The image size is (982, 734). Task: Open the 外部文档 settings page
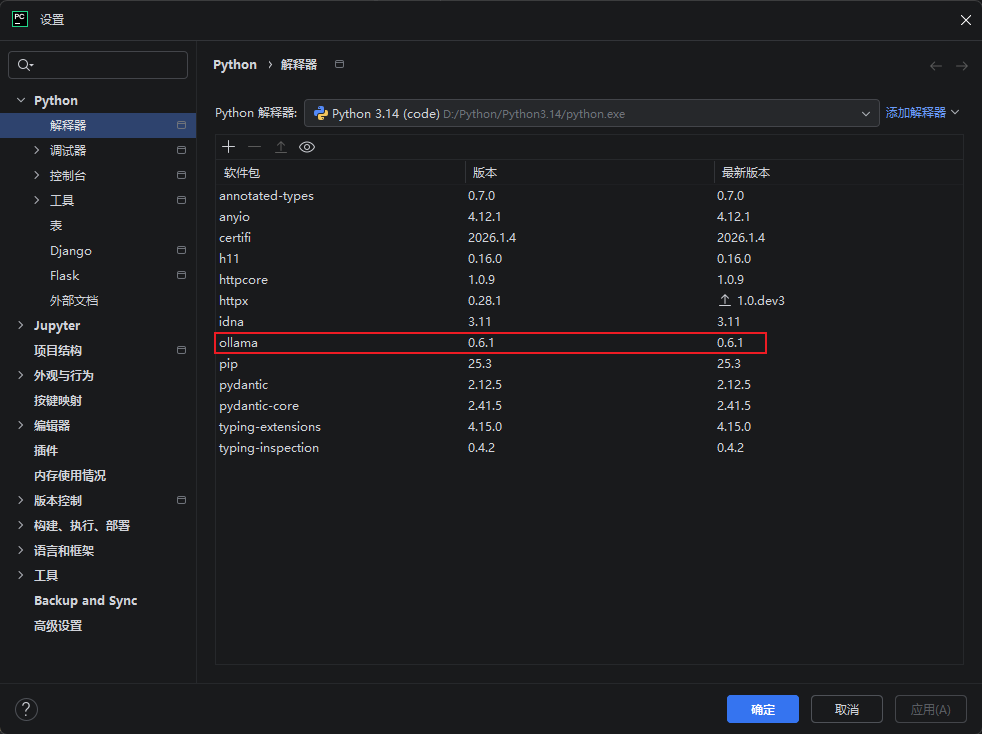click(x=74, y=301)
